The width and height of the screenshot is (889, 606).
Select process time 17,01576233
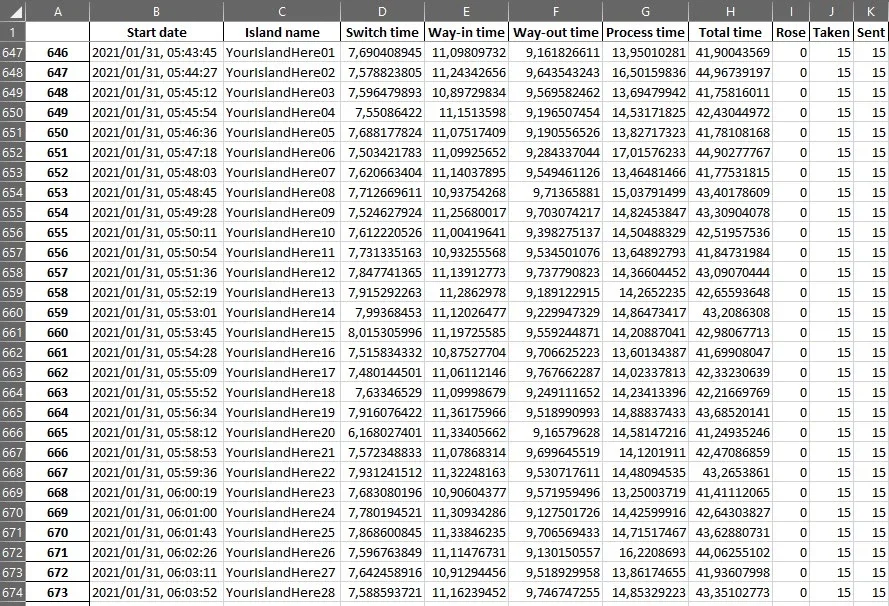pos(645,152)
